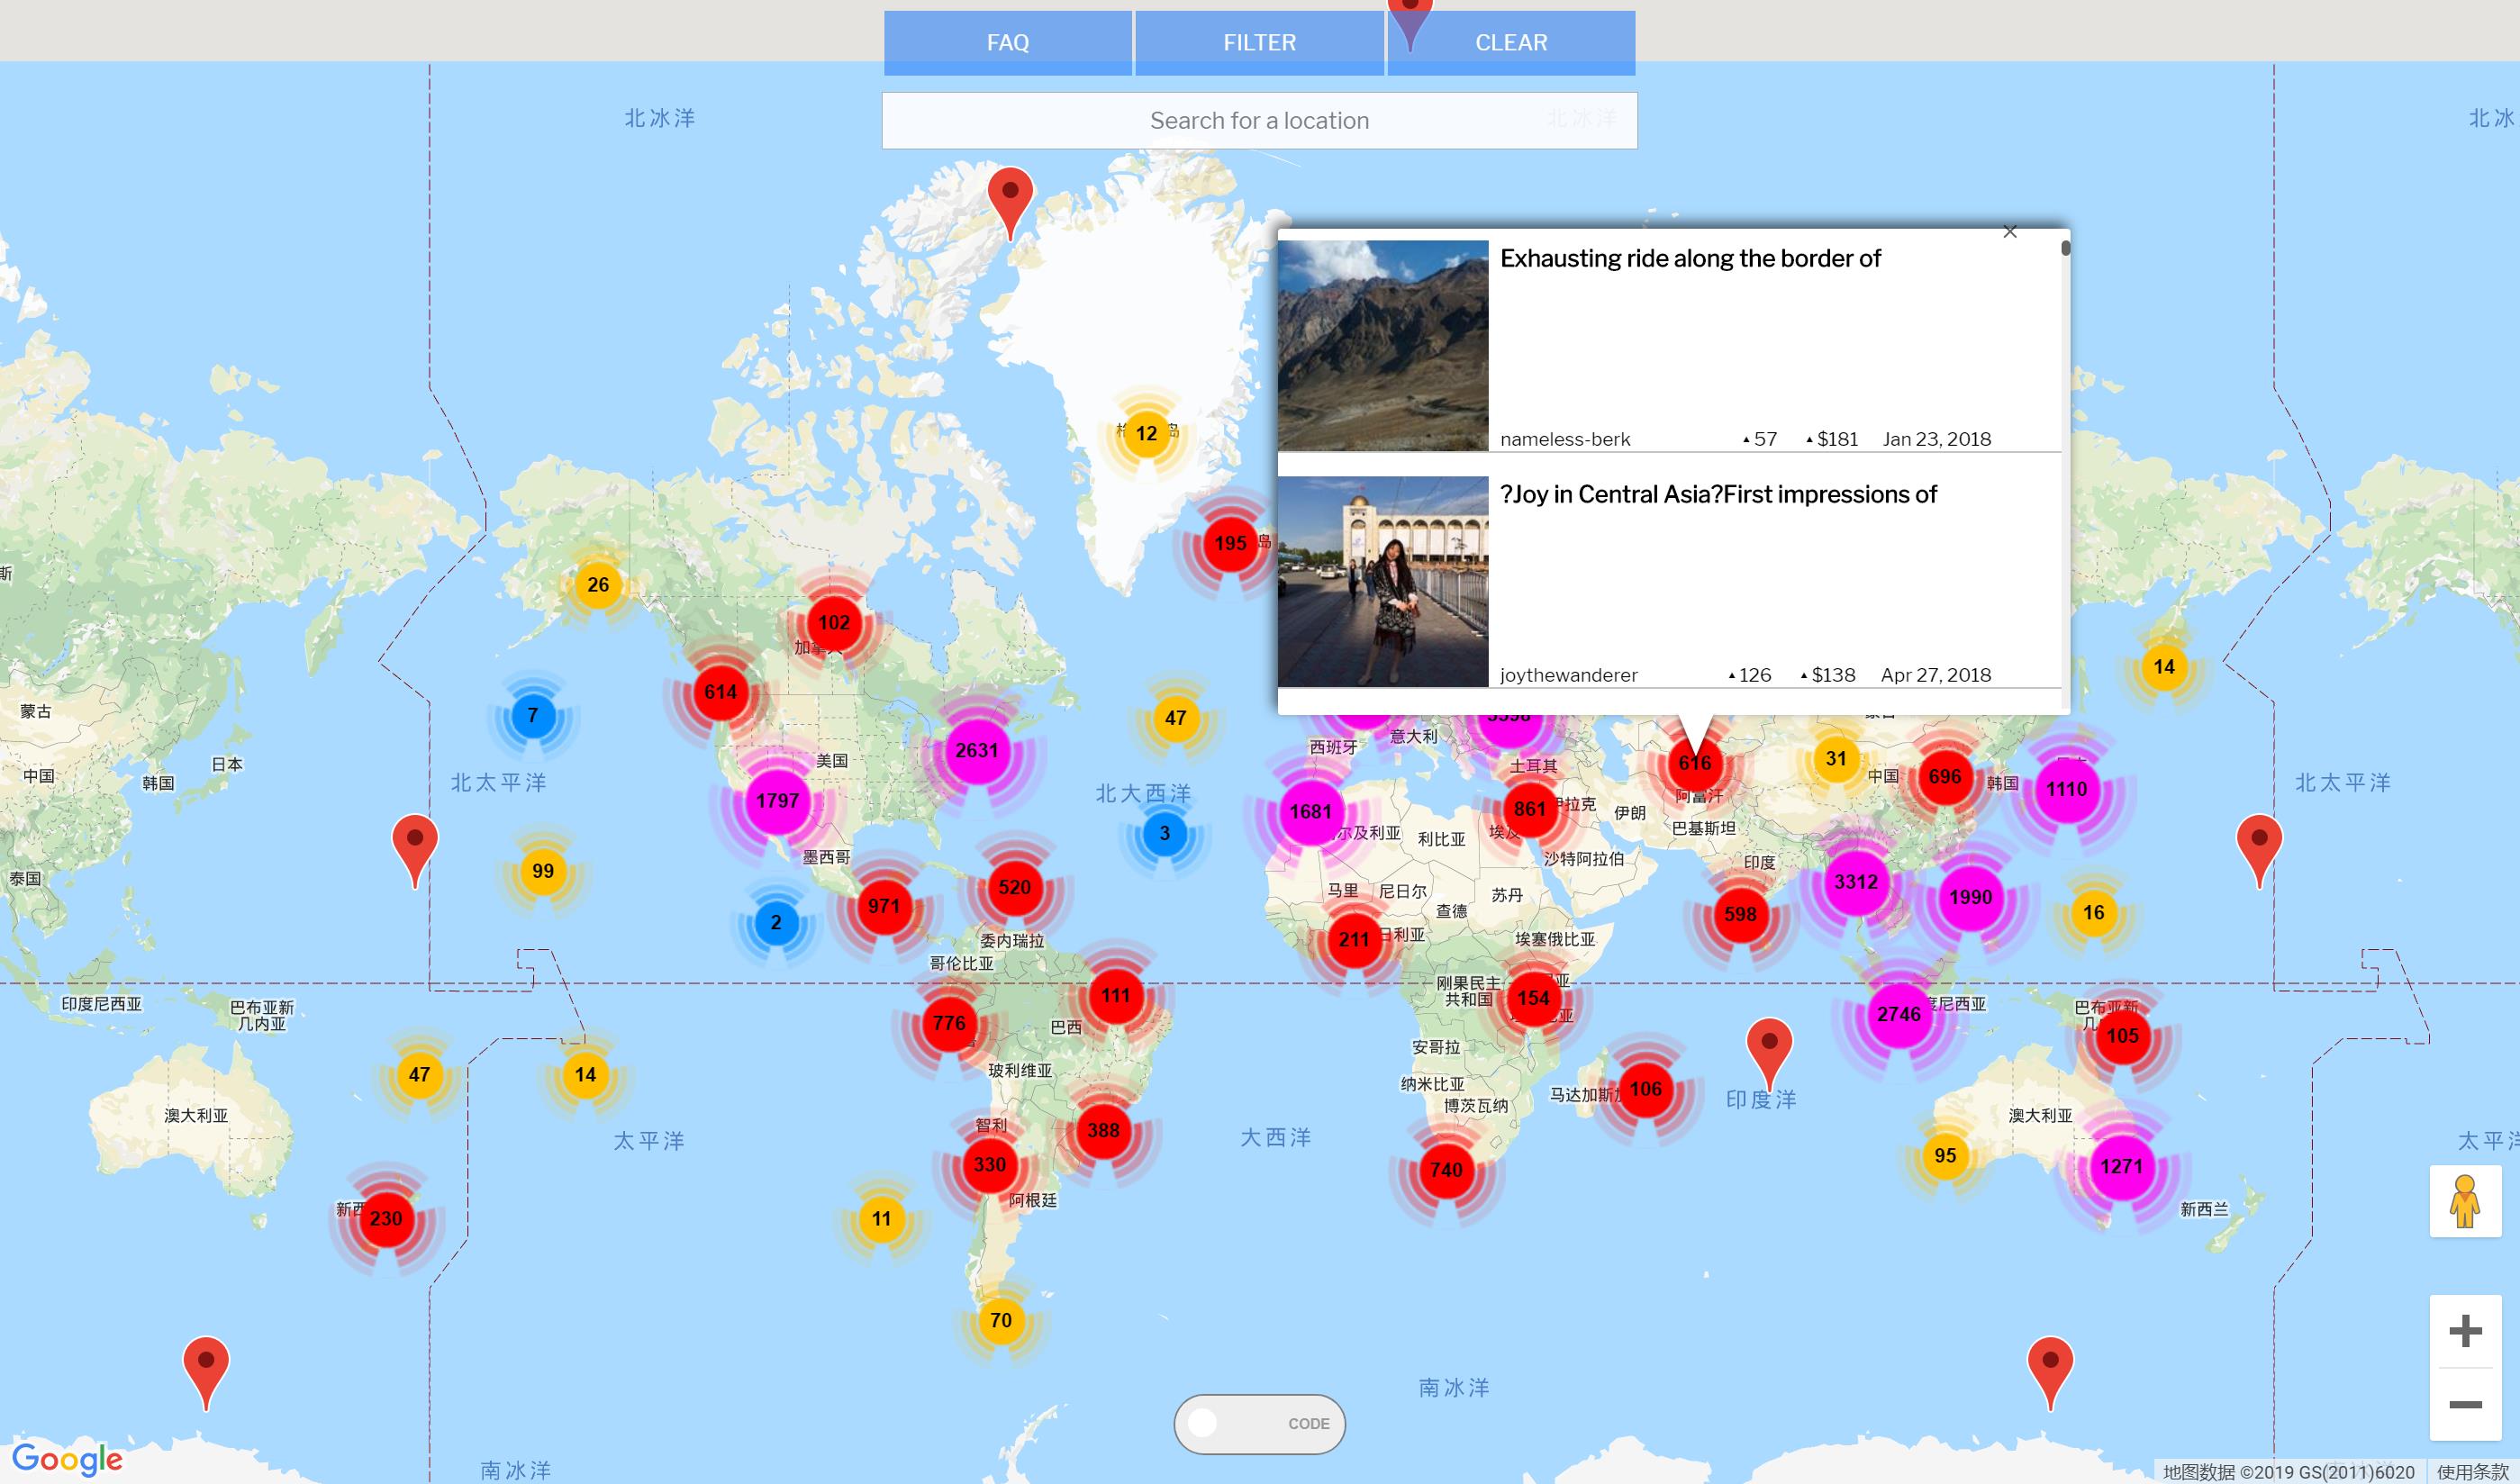Image resolution: width=2520 pixels, height=1484 pixels.
Task: Open the blue cluster marker labeled 7
Action: 533,716
